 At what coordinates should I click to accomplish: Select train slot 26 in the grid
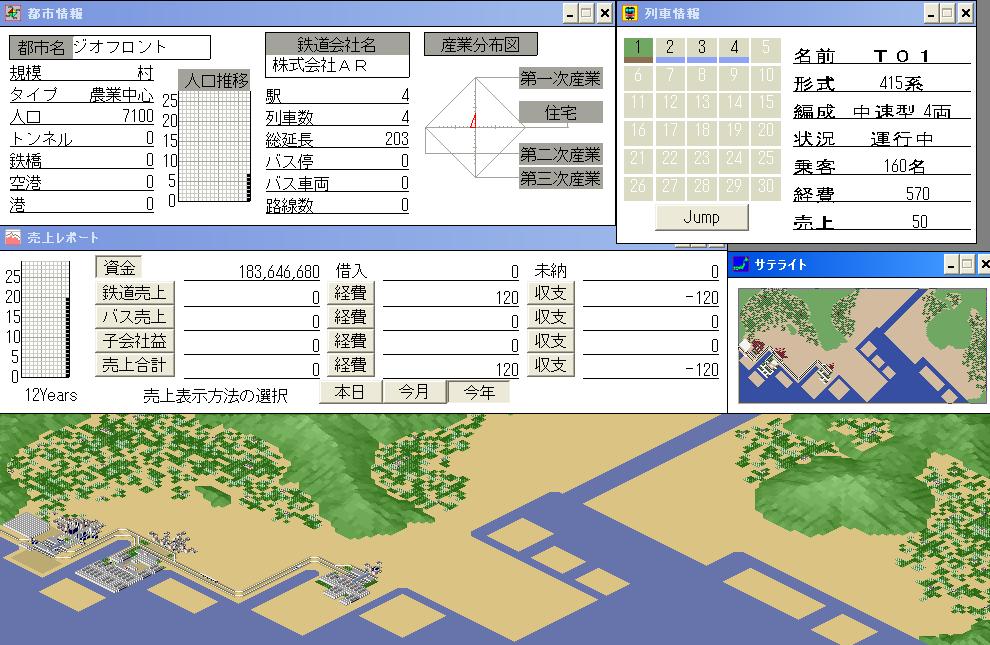pos(638,187)
